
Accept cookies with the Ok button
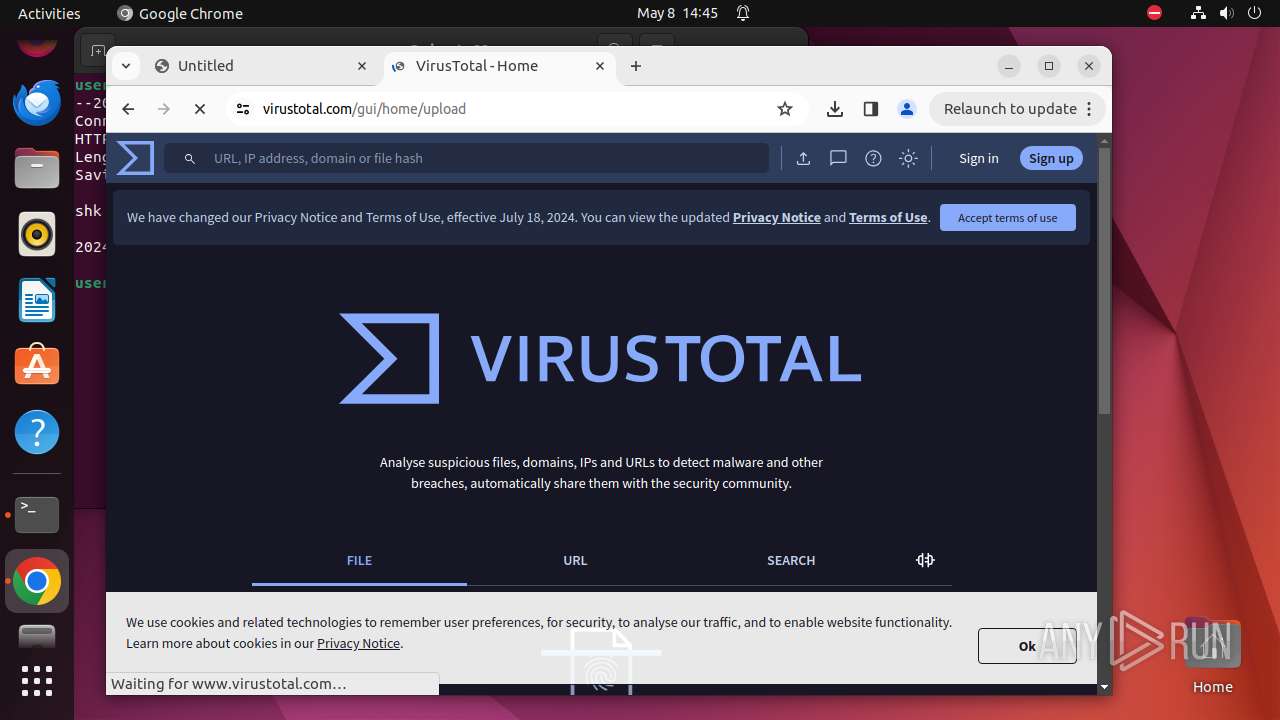coord(1027,646)
